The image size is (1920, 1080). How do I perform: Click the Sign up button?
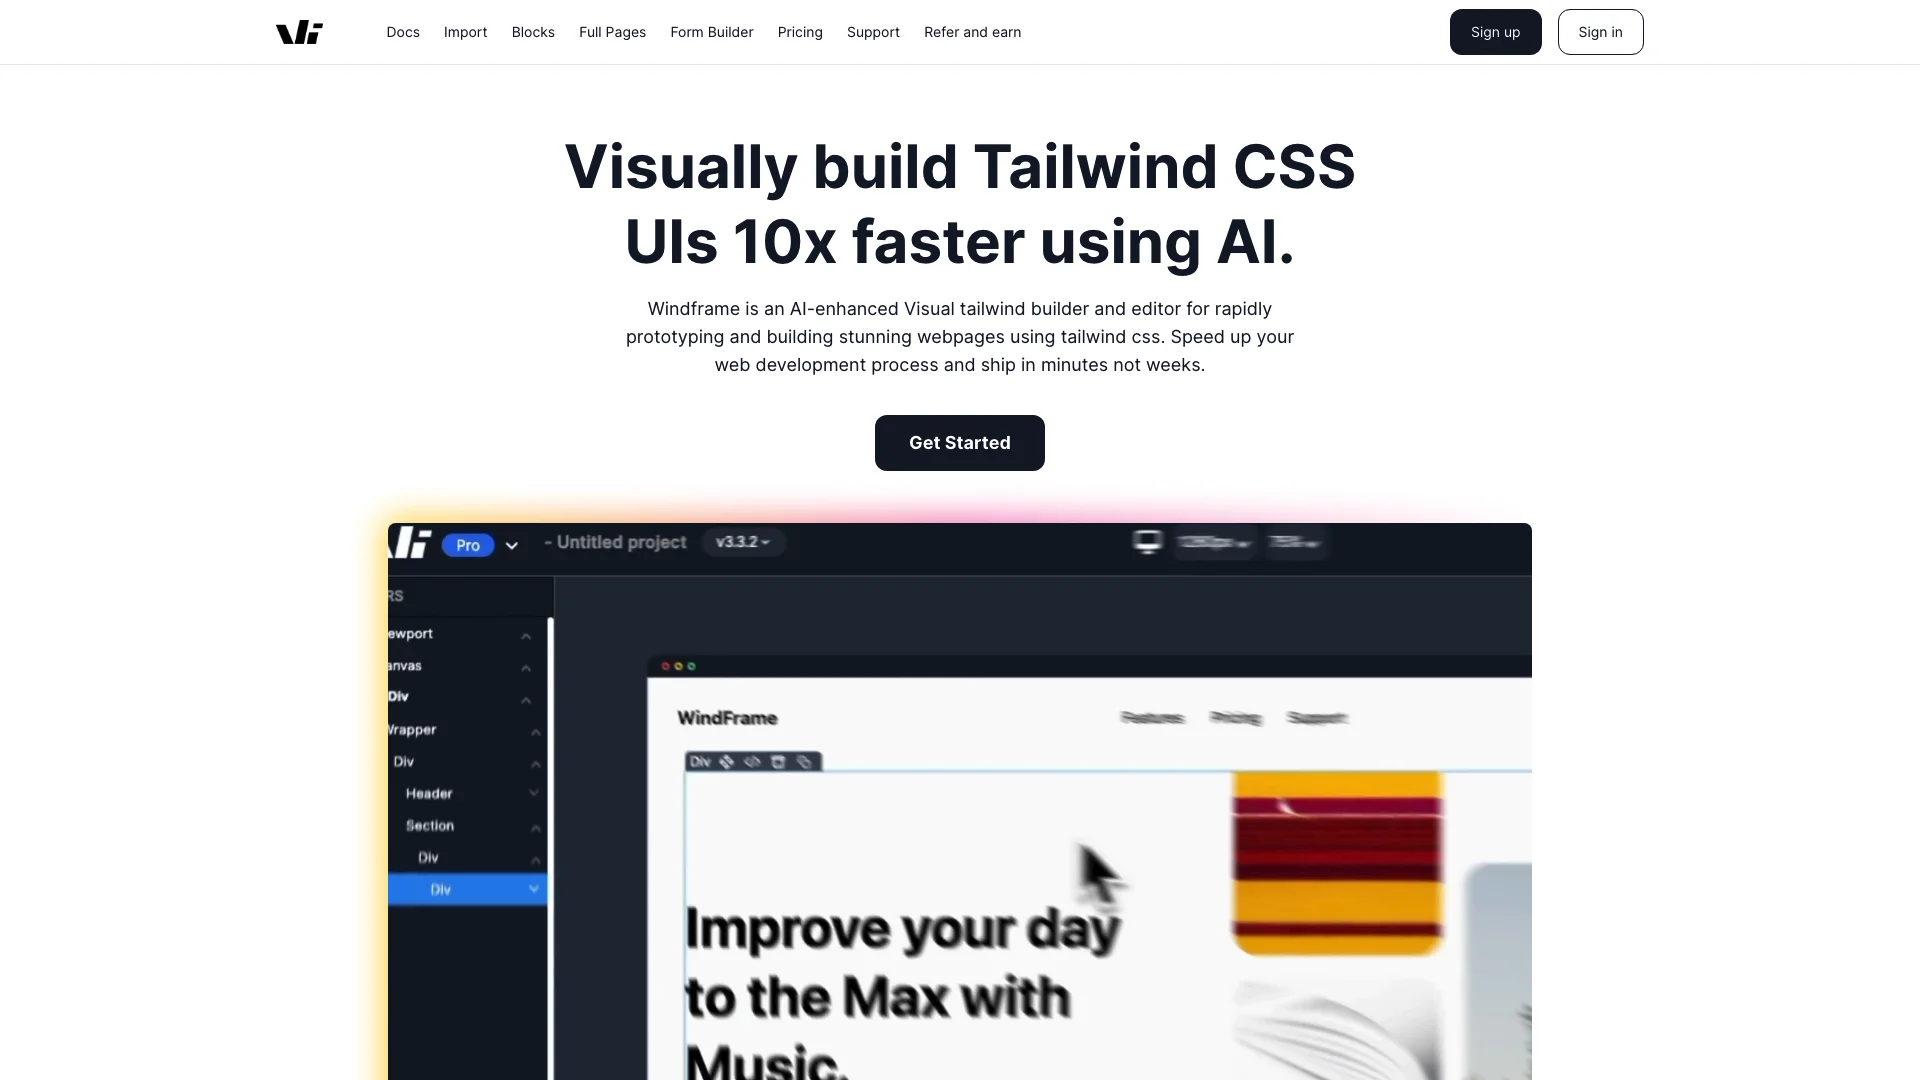coord(1495,32)
